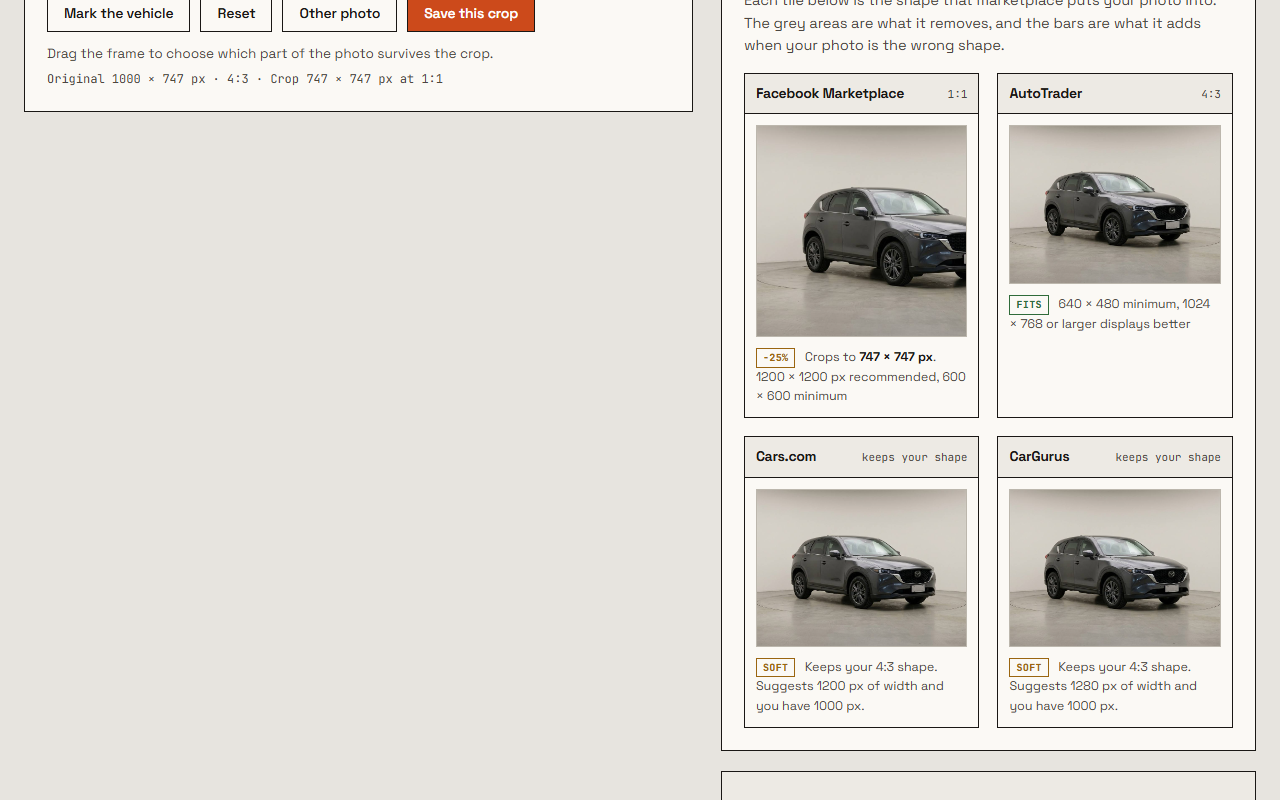Click the -25% crop badge

(775, 358)
